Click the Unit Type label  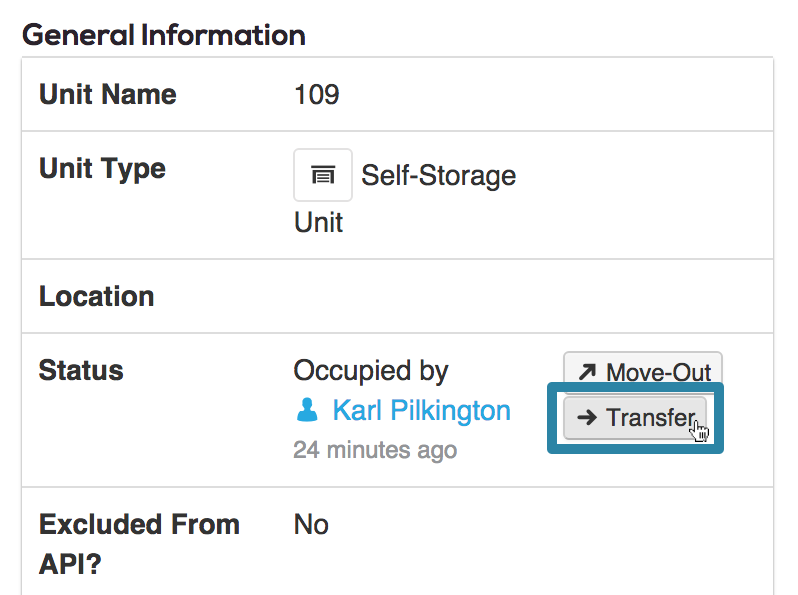click(102, 168)
